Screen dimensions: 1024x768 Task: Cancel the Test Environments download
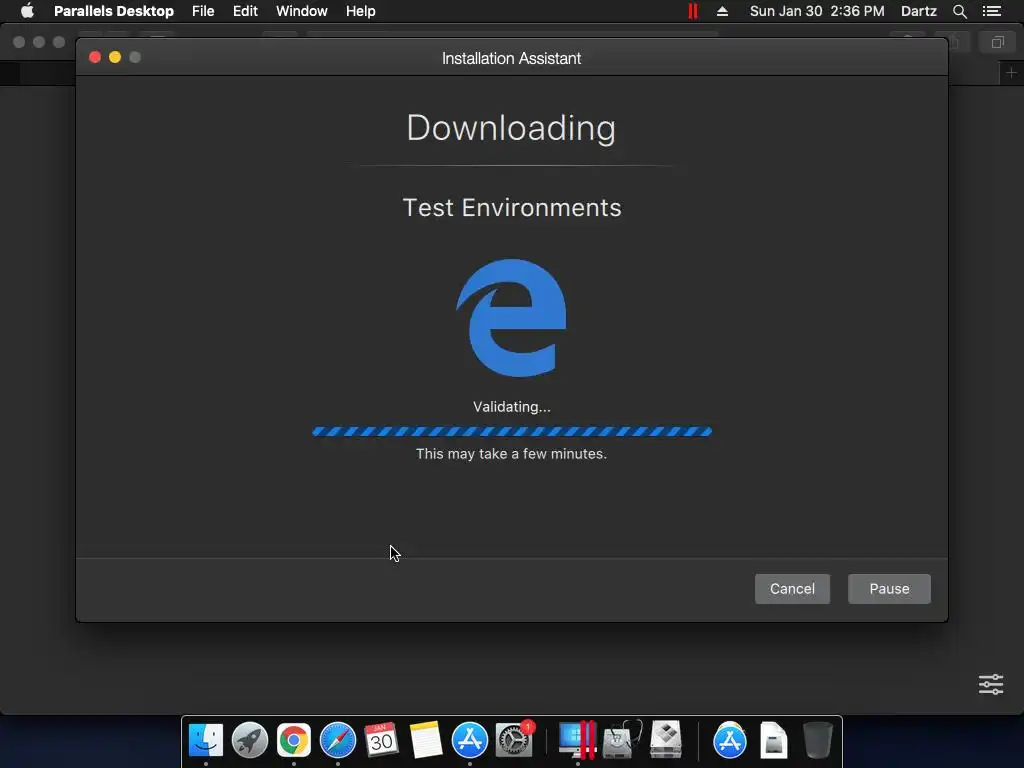coord(792,588)
